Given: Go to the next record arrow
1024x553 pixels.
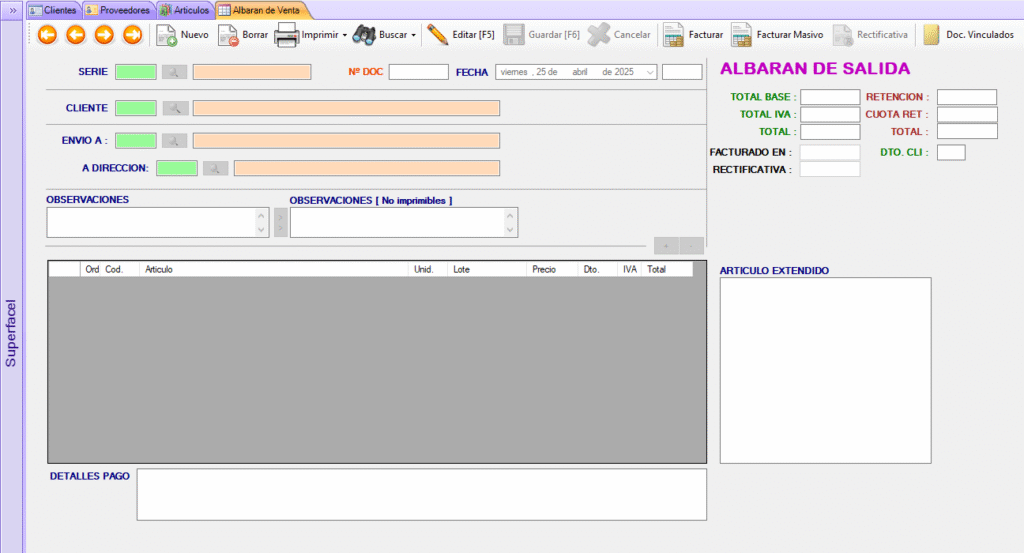Looking at the screenshot, I should coord(104,35).
